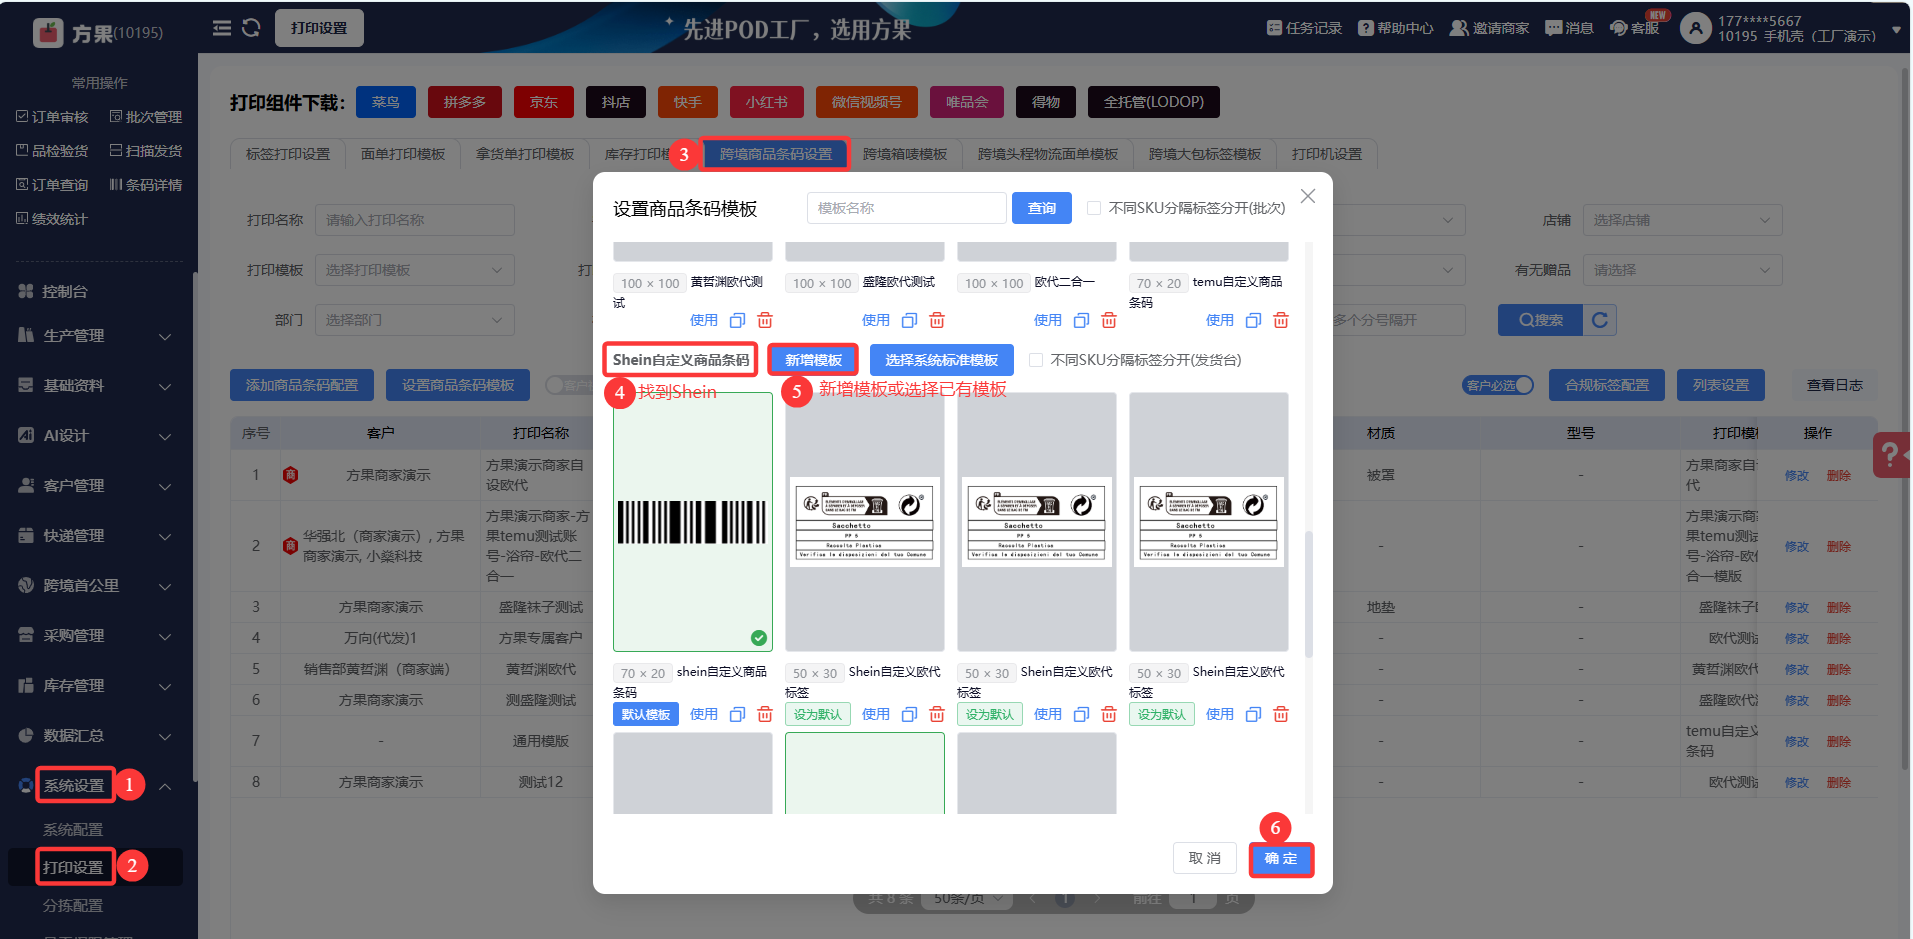Screen dimensions: 1913x939
Task: Switch to 标签打印设置 tab
Action: [x=288, y=154]
